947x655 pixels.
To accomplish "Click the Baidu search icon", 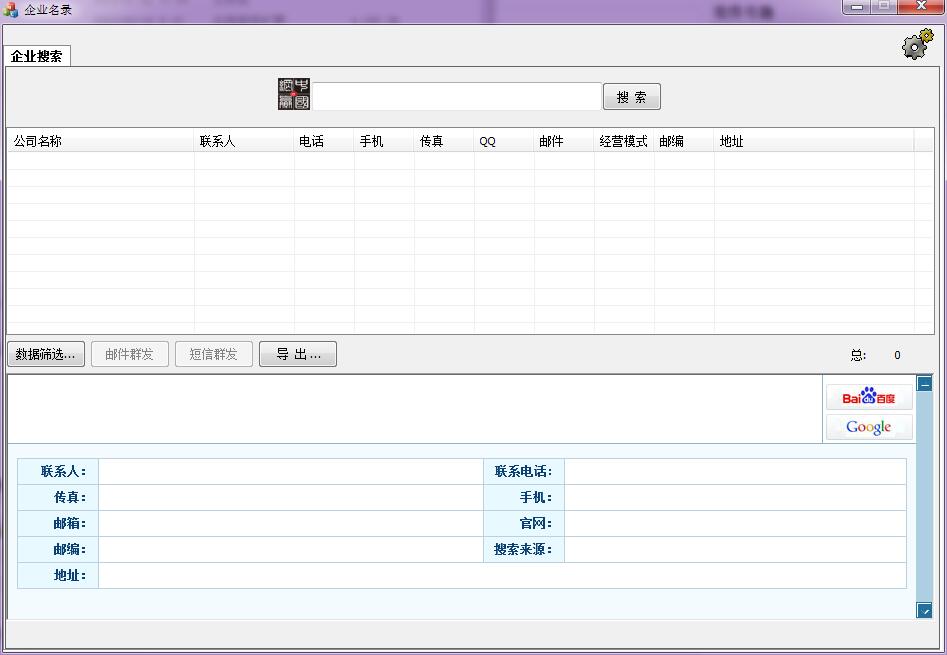I will click(868, 398).
